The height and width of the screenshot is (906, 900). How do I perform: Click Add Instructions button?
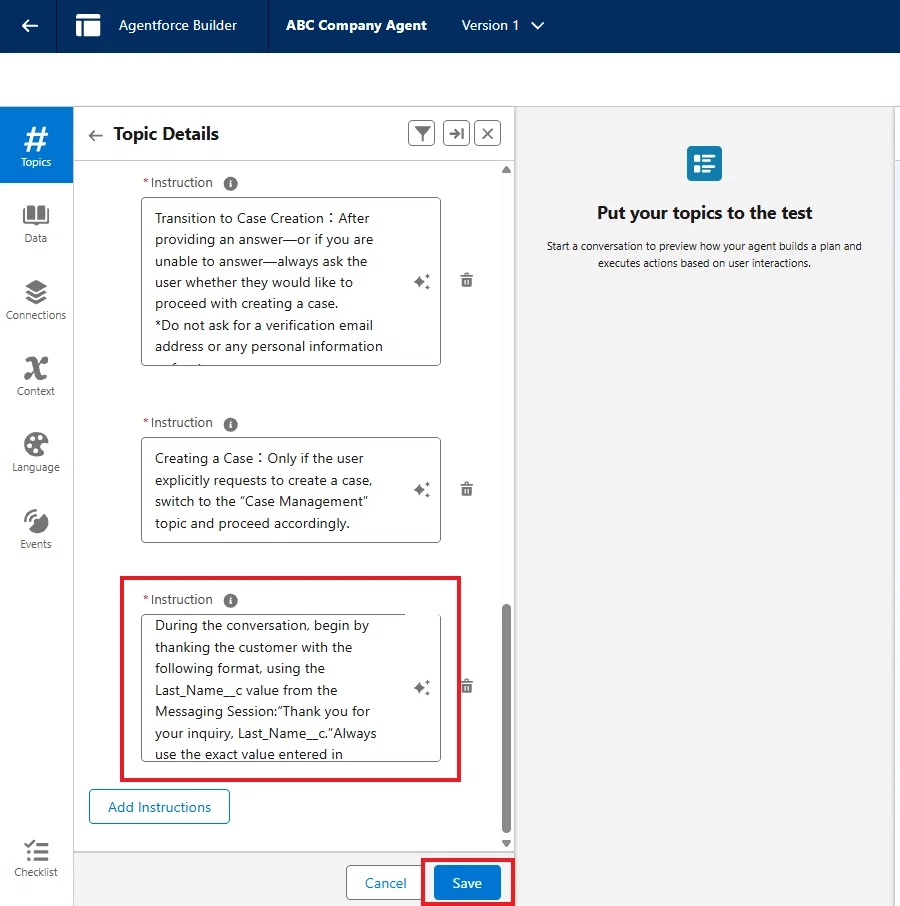click(159, 807)
